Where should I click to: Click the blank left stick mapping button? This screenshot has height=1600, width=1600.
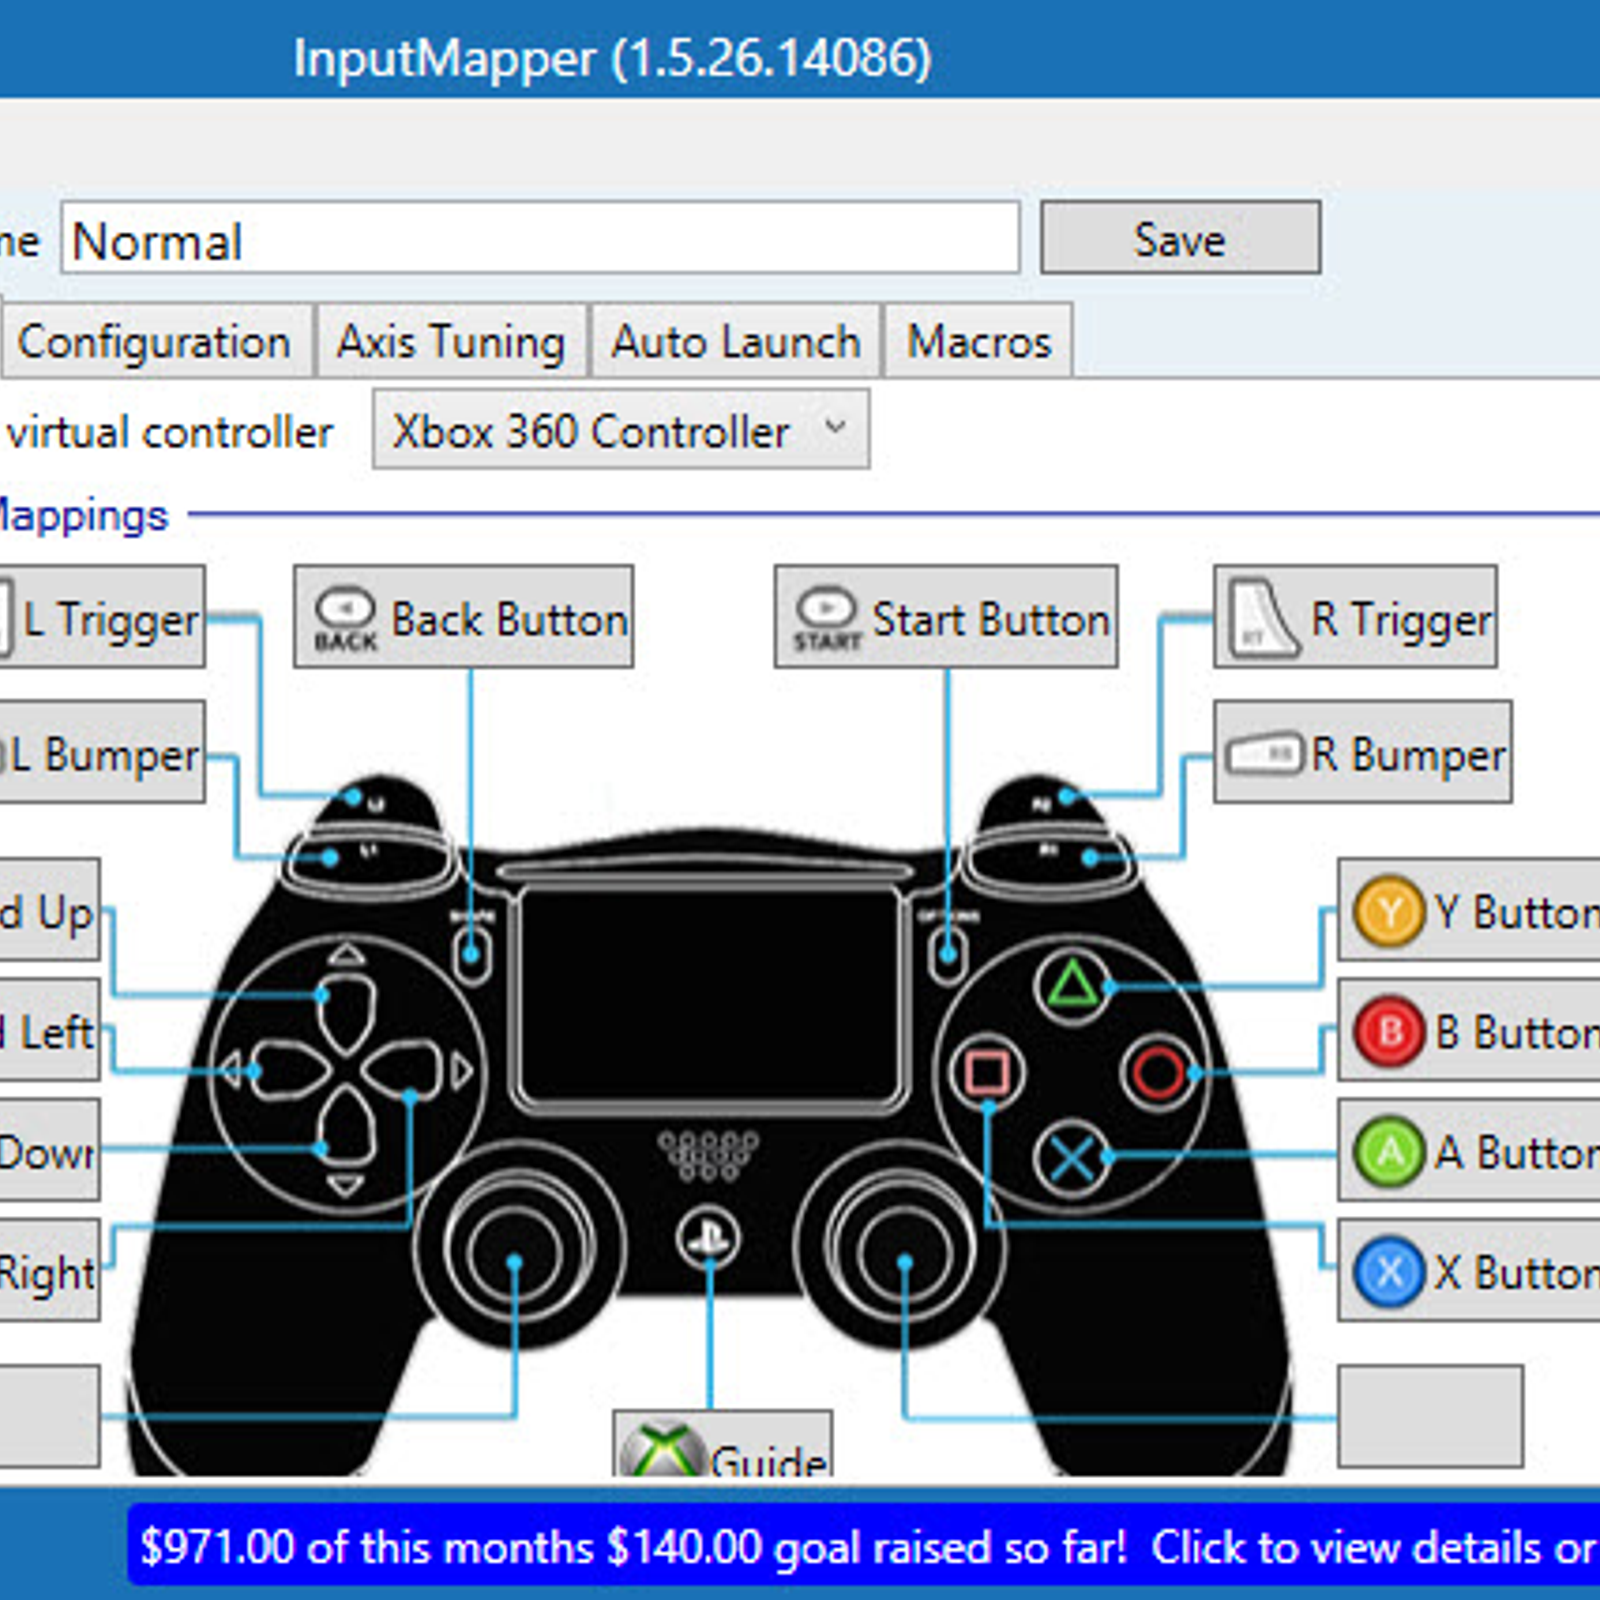[49, 1416]
